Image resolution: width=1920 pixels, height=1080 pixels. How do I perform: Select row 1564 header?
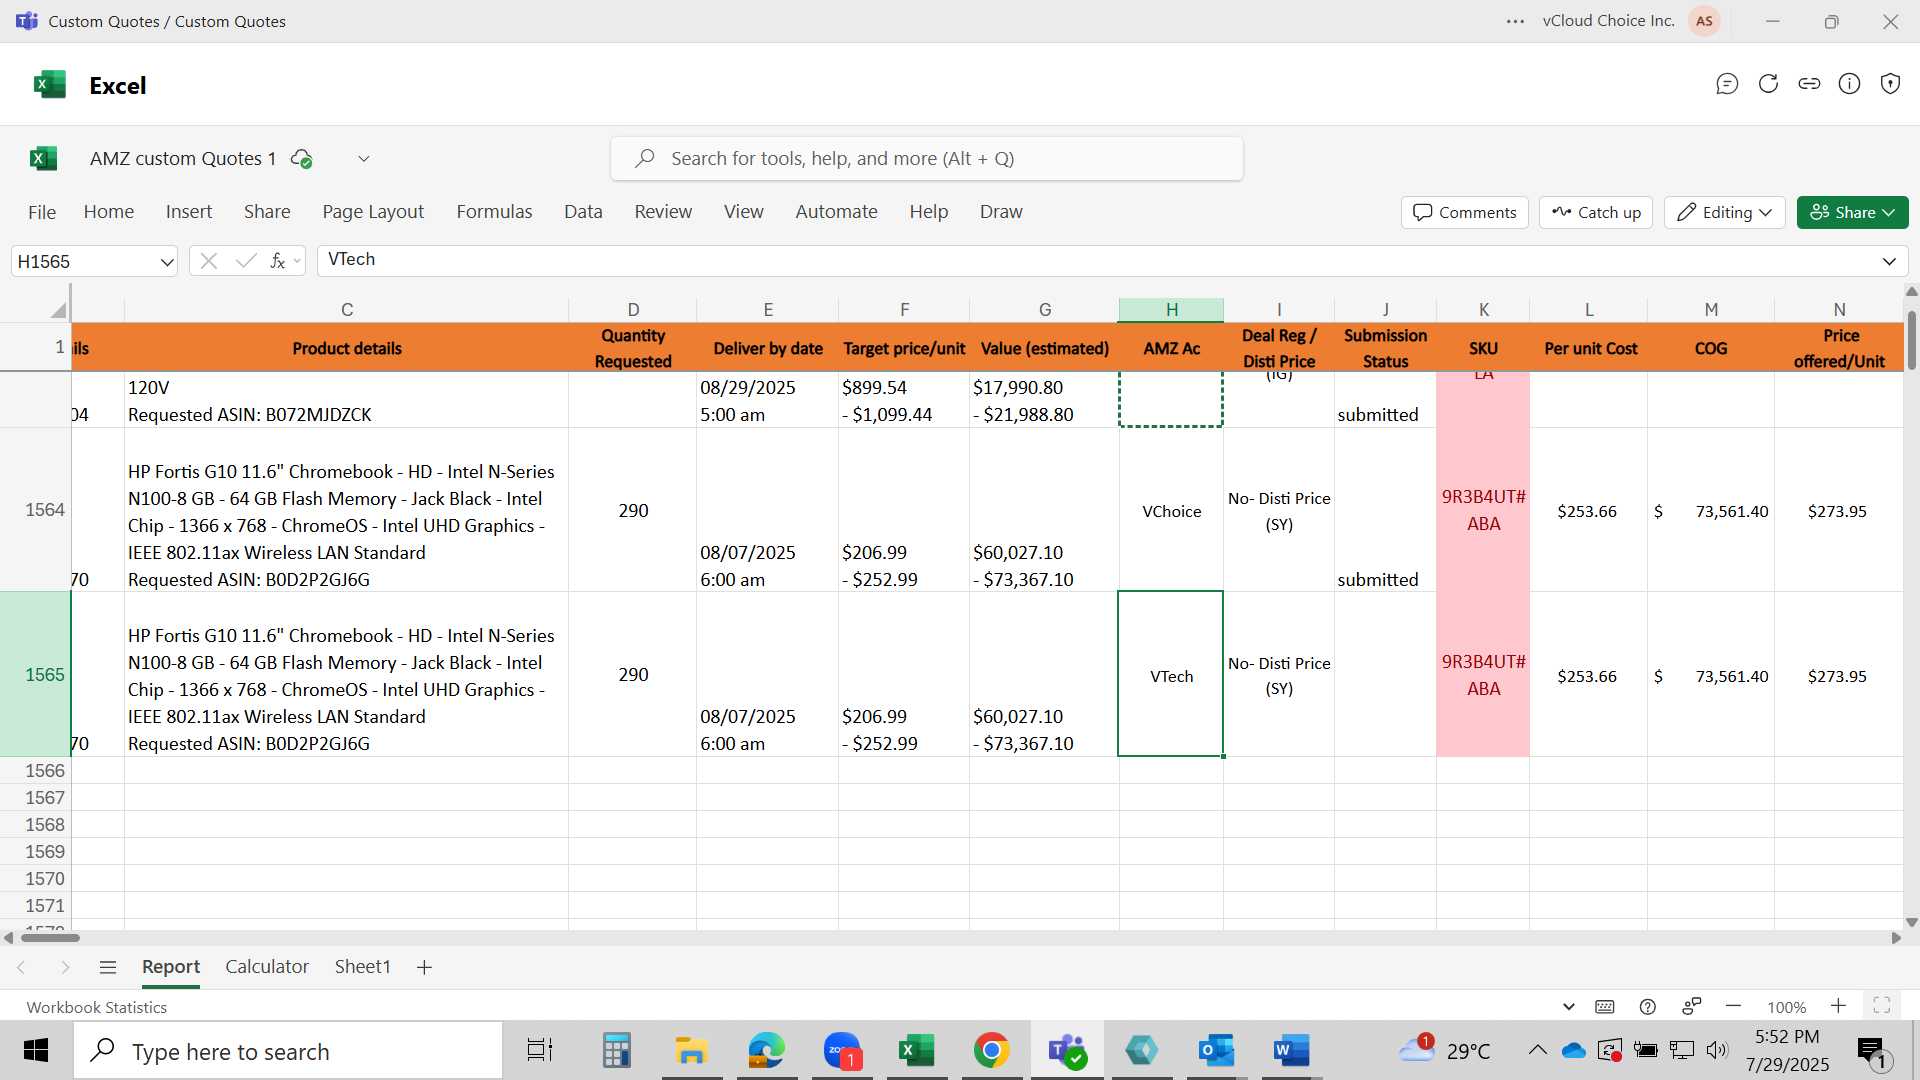pos(35,510)
